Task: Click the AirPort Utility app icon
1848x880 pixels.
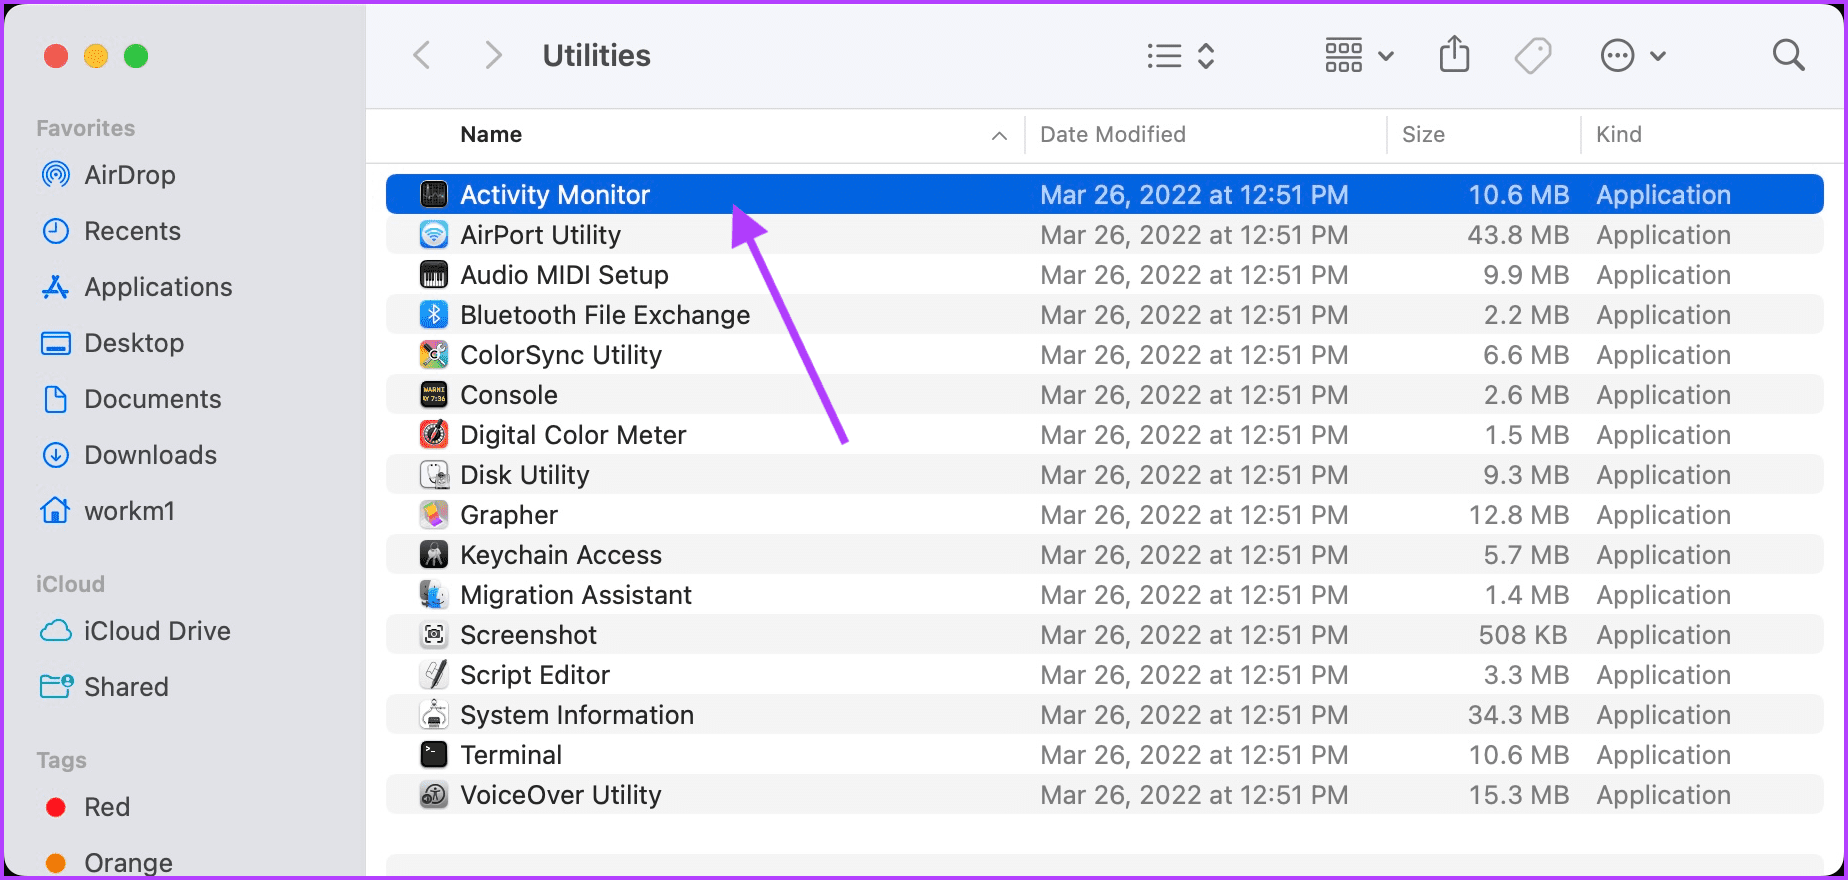Action: [x=434, y=234]
